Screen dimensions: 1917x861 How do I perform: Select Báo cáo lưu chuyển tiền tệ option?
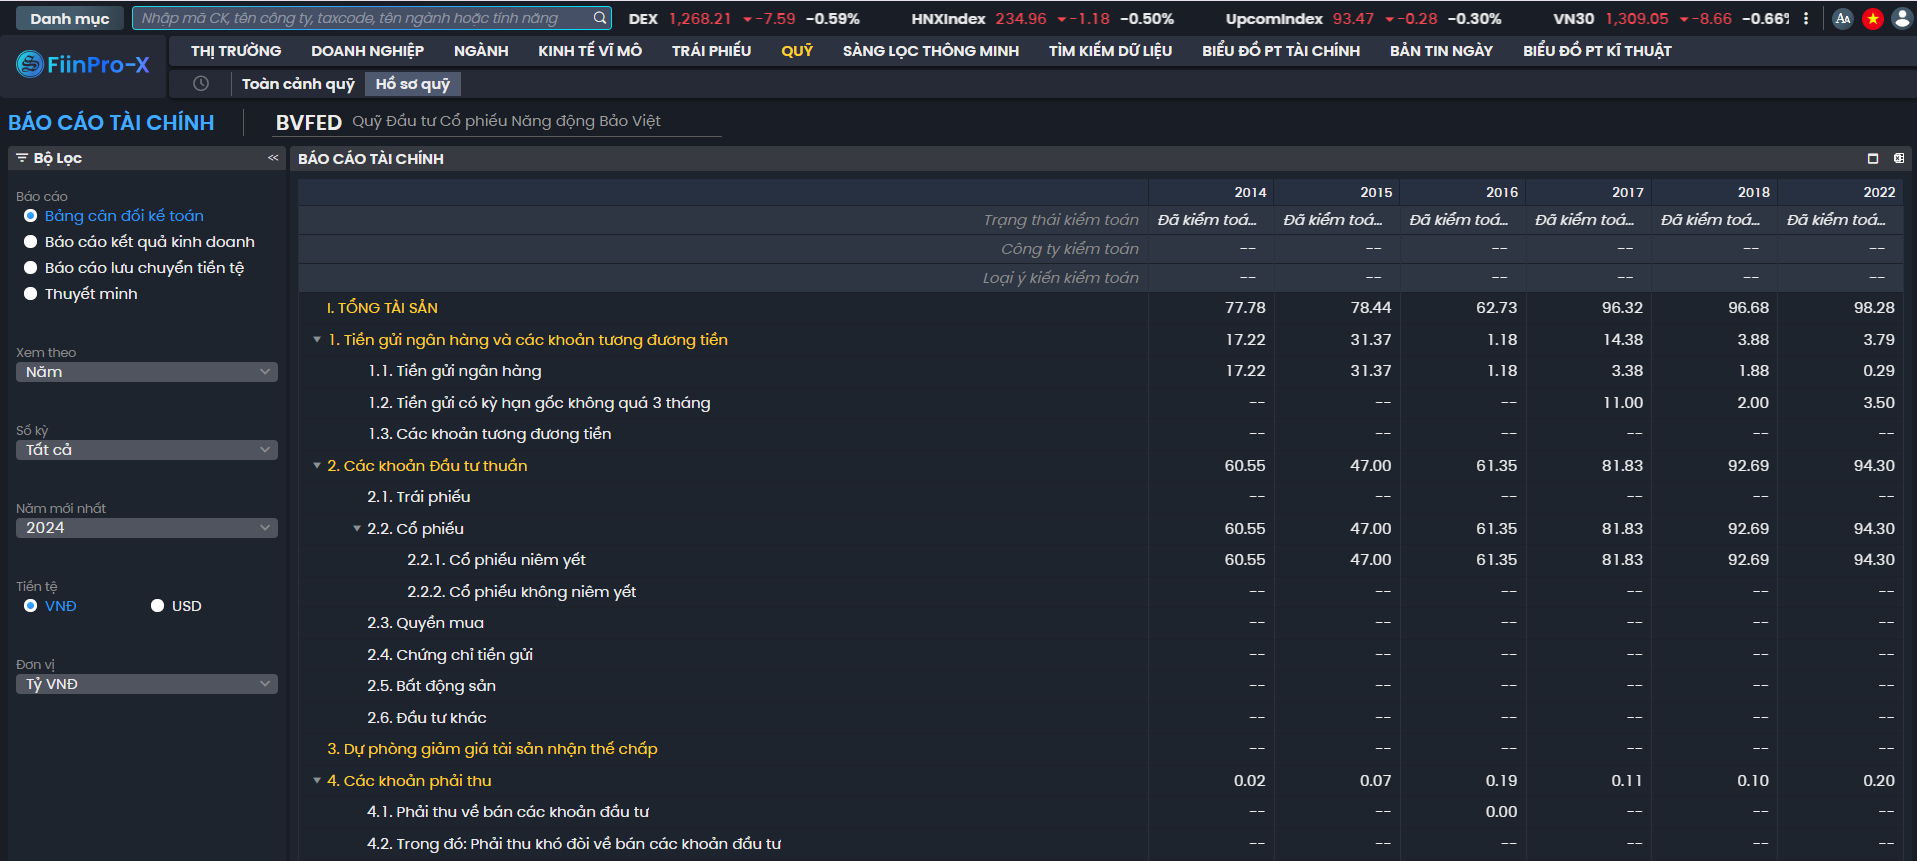[x=31, y=268]
